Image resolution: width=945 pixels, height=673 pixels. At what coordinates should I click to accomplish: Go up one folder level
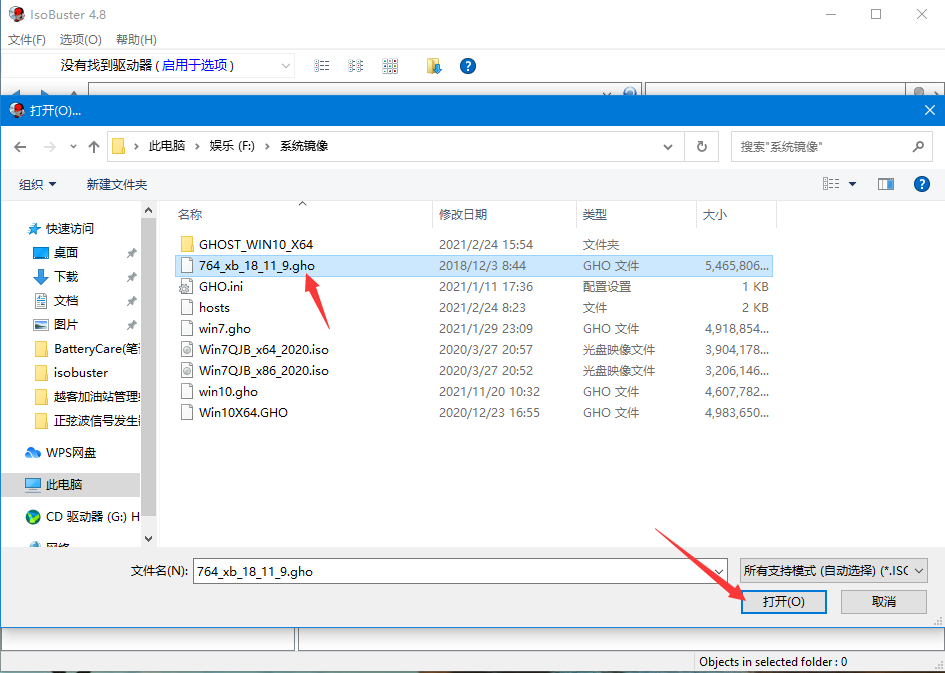[x=94, y=146]
